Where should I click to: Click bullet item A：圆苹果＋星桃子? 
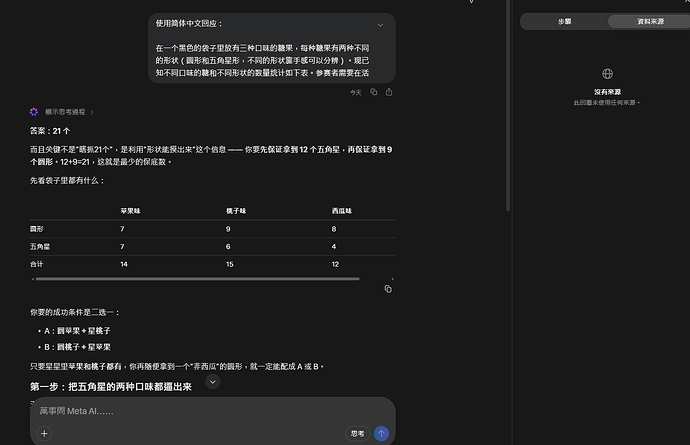point(77,331)
